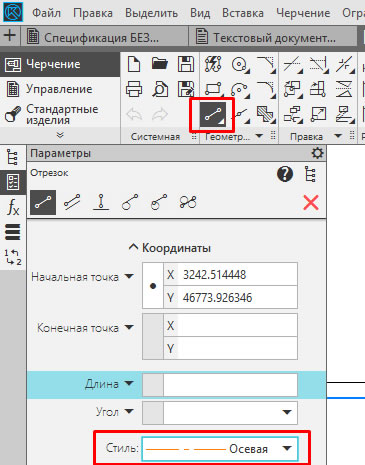The height and width of the screenshot is (465, 365).
Task: Select the Arc tool
Action: click(x=239, y=89)
